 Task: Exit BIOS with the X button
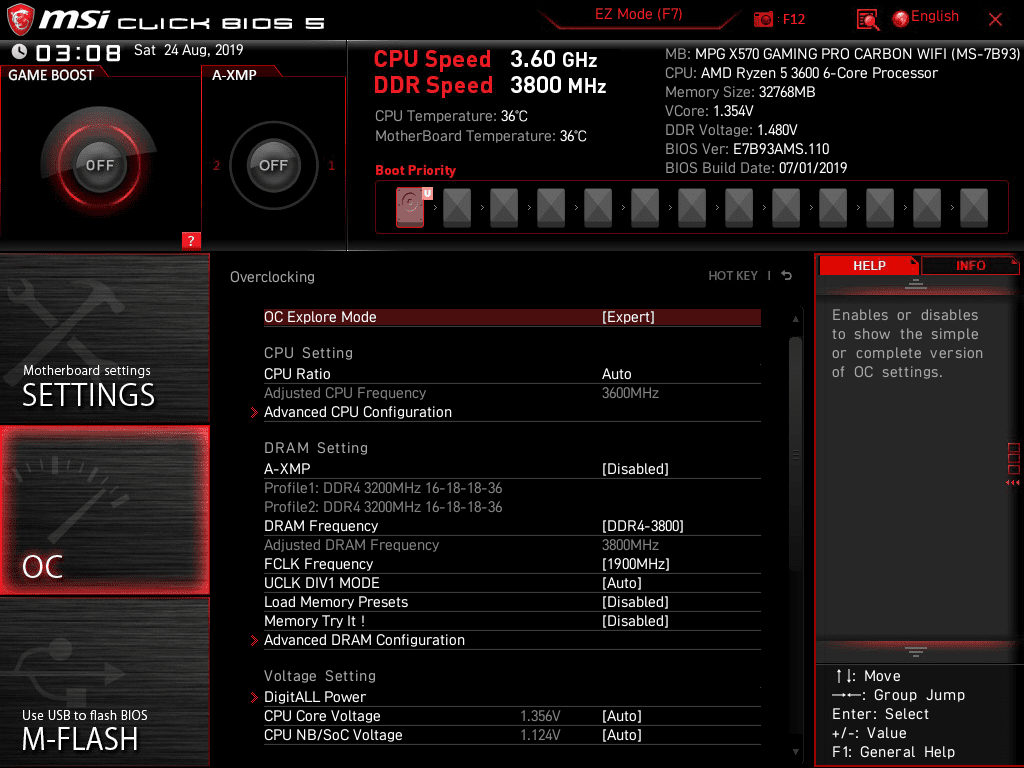click(995, 20)
